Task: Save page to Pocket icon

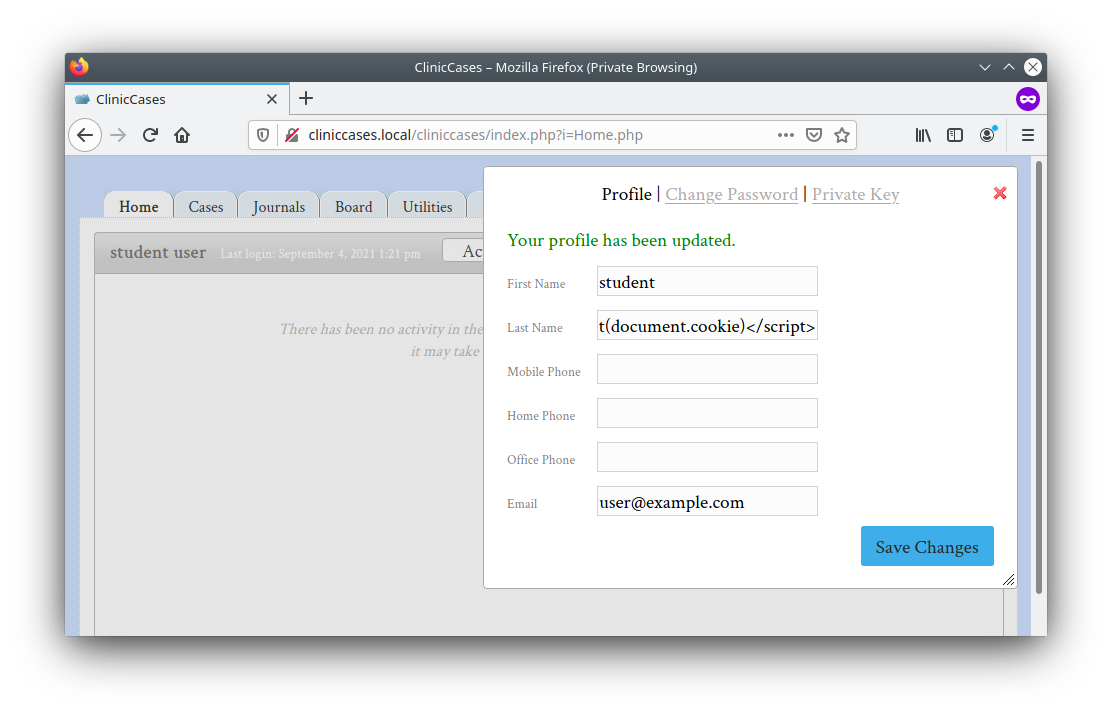Action: [x=813, y=135]
